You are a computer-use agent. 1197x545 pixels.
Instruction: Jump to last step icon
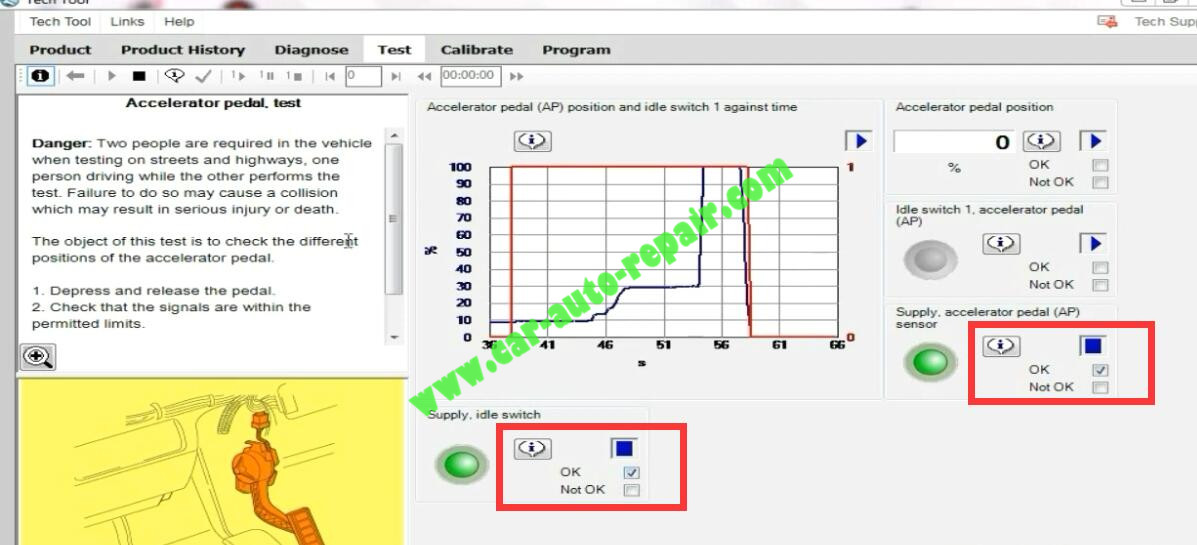(x=395, y=76)
